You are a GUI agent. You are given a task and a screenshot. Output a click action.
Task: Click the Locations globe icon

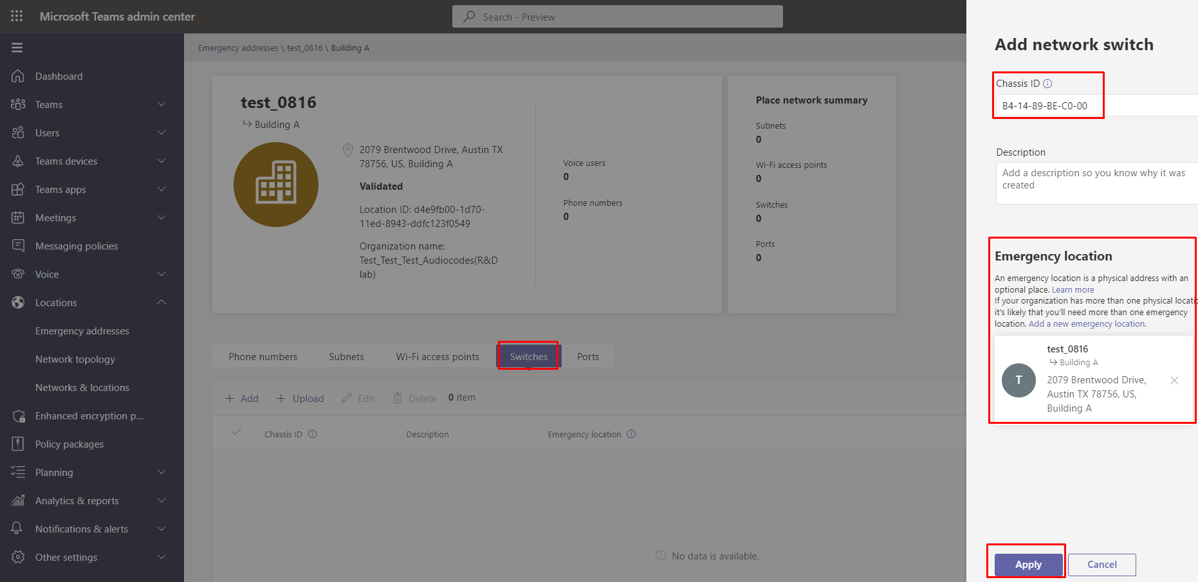18,302
